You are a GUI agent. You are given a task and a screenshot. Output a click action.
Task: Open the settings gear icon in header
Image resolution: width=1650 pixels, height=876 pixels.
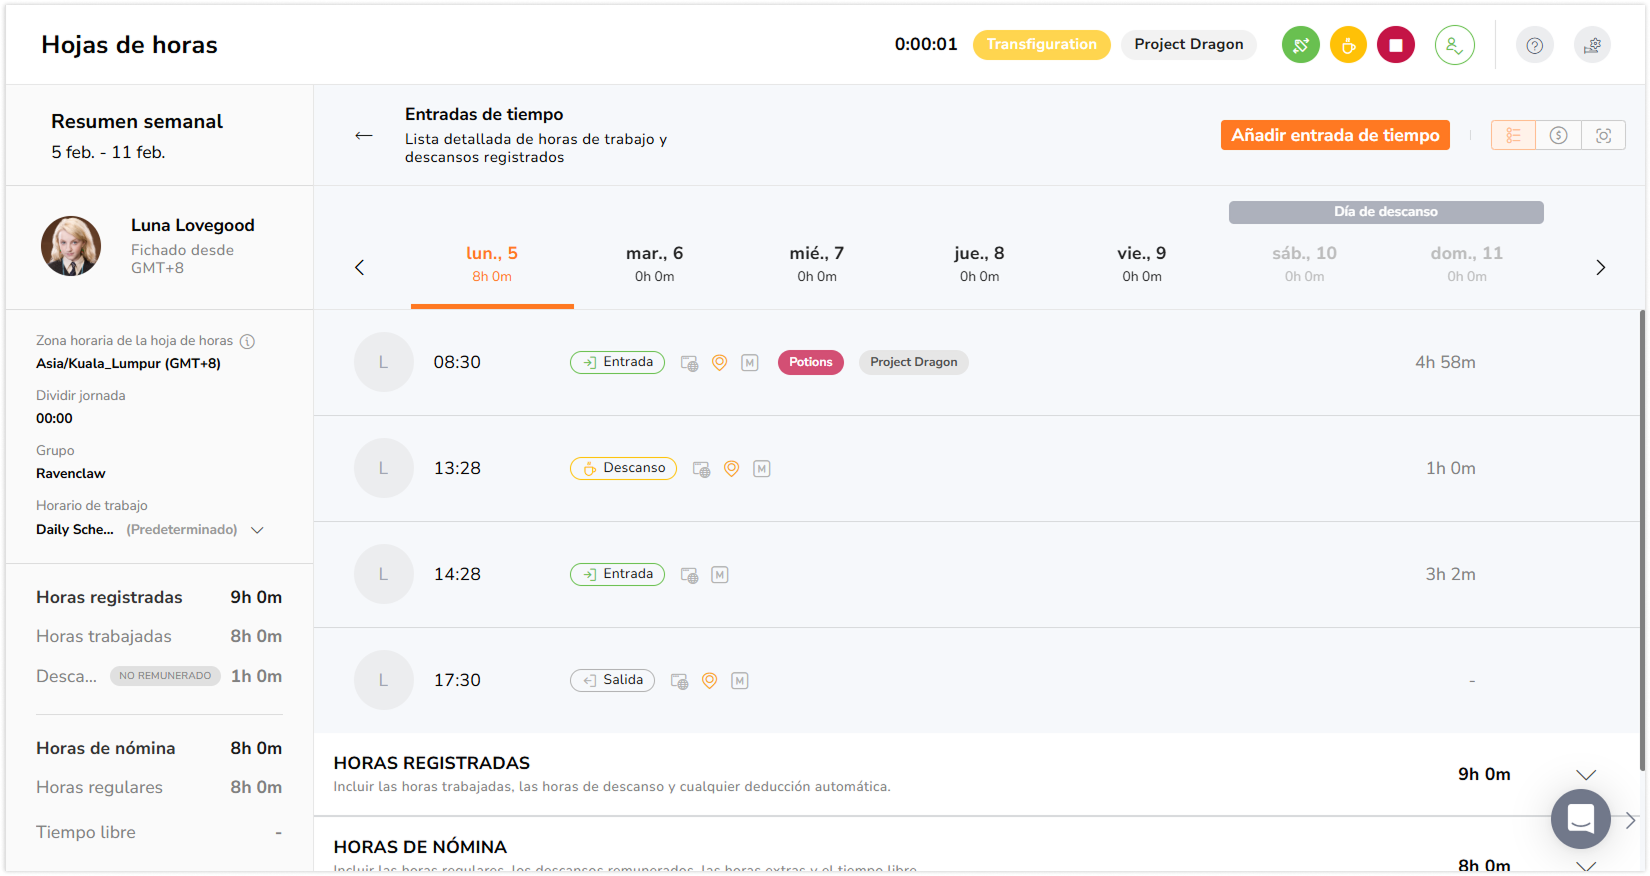click(1592, 45)
